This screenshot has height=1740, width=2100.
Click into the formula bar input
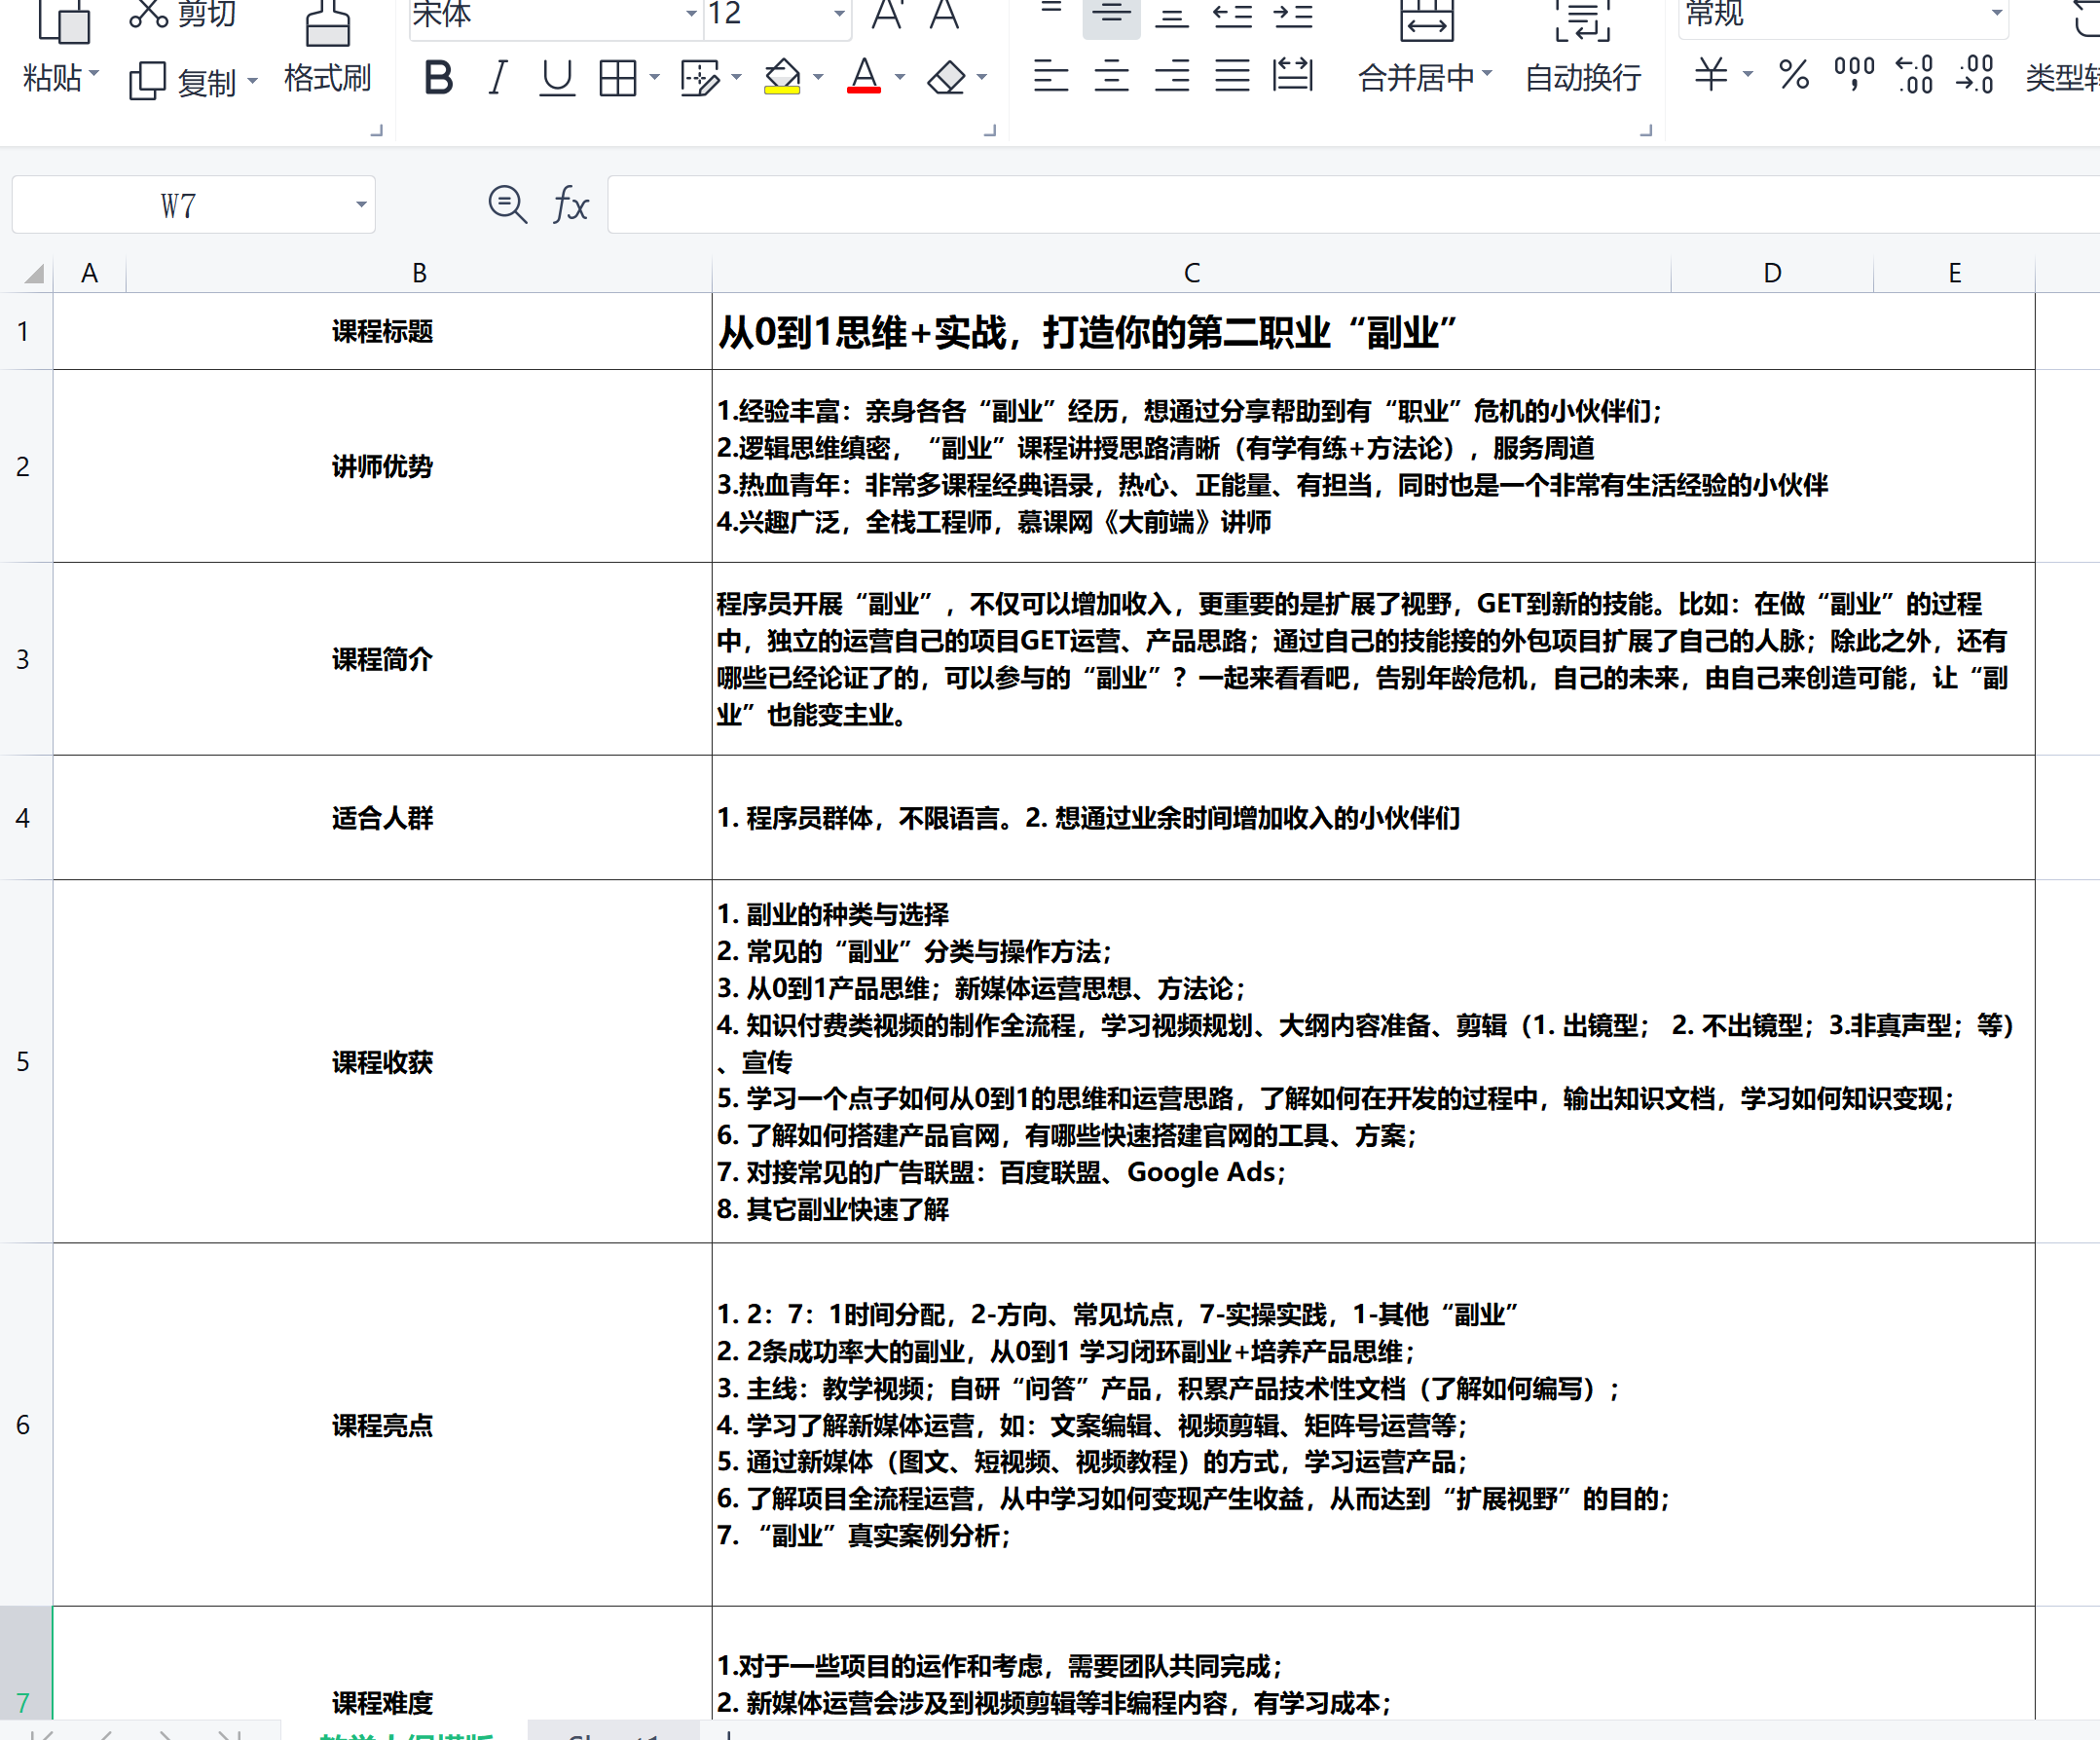pos(1353,205)
